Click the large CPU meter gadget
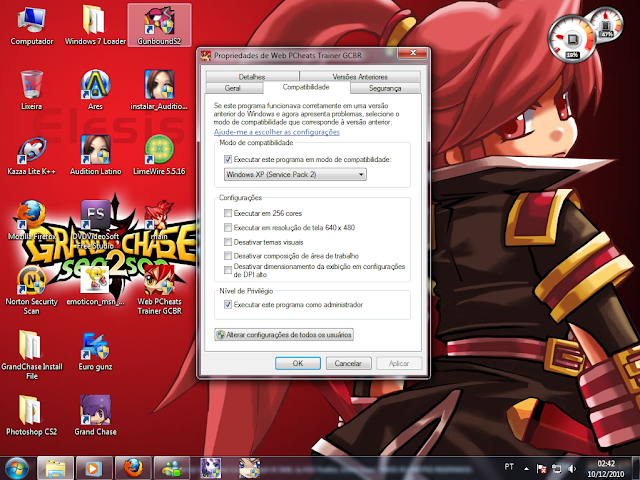 (x=571, y=40)
